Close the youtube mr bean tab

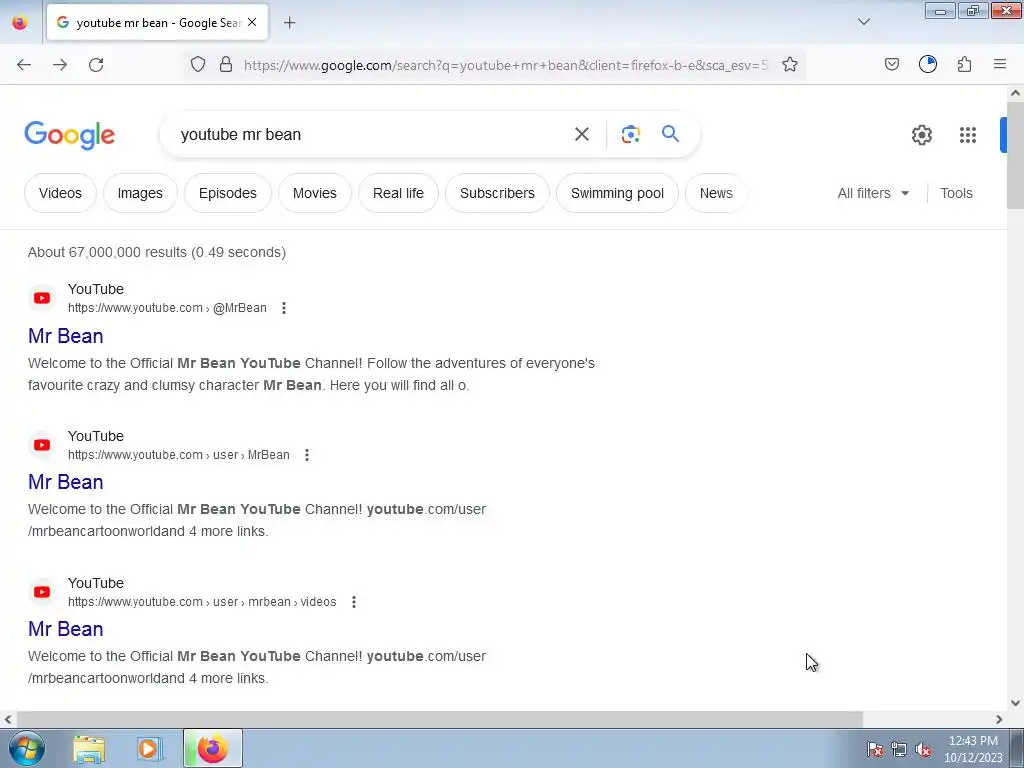pyautogui.click(x=252, y=22)
